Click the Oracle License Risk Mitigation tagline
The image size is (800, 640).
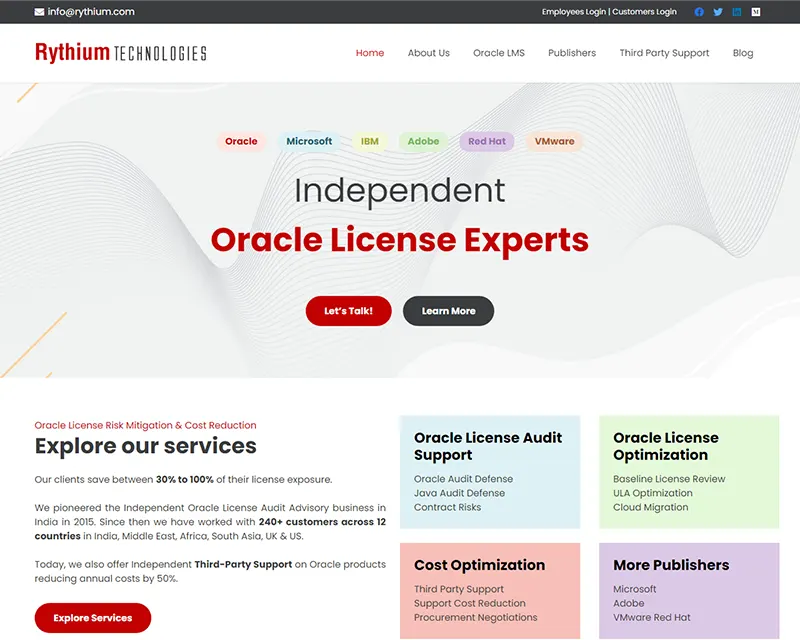click(145, 425)
